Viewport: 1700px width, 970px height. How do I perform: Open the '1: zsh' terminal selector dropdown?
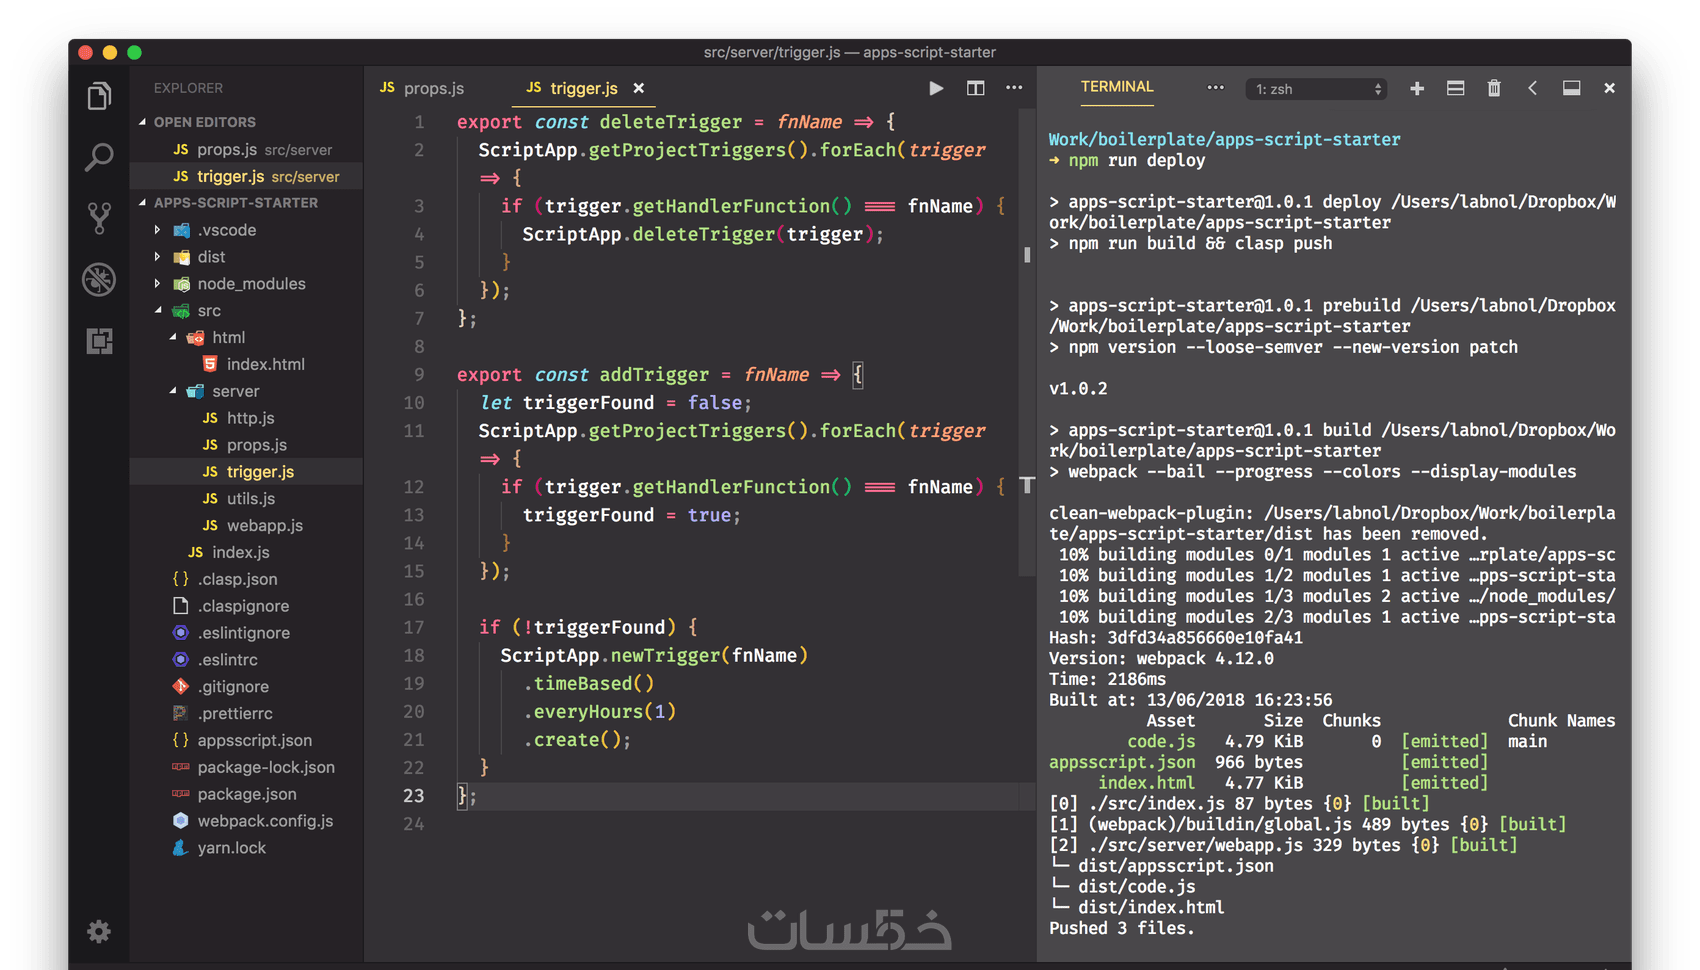1316,89
